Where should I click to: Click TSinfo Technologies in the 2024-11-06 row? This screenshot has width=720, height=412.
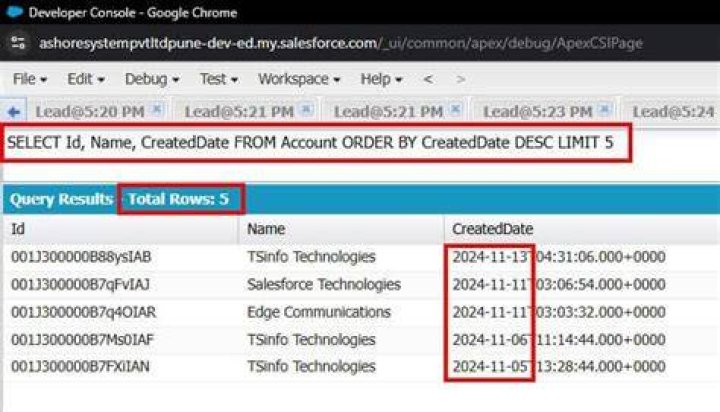click(x=311, y=339)
